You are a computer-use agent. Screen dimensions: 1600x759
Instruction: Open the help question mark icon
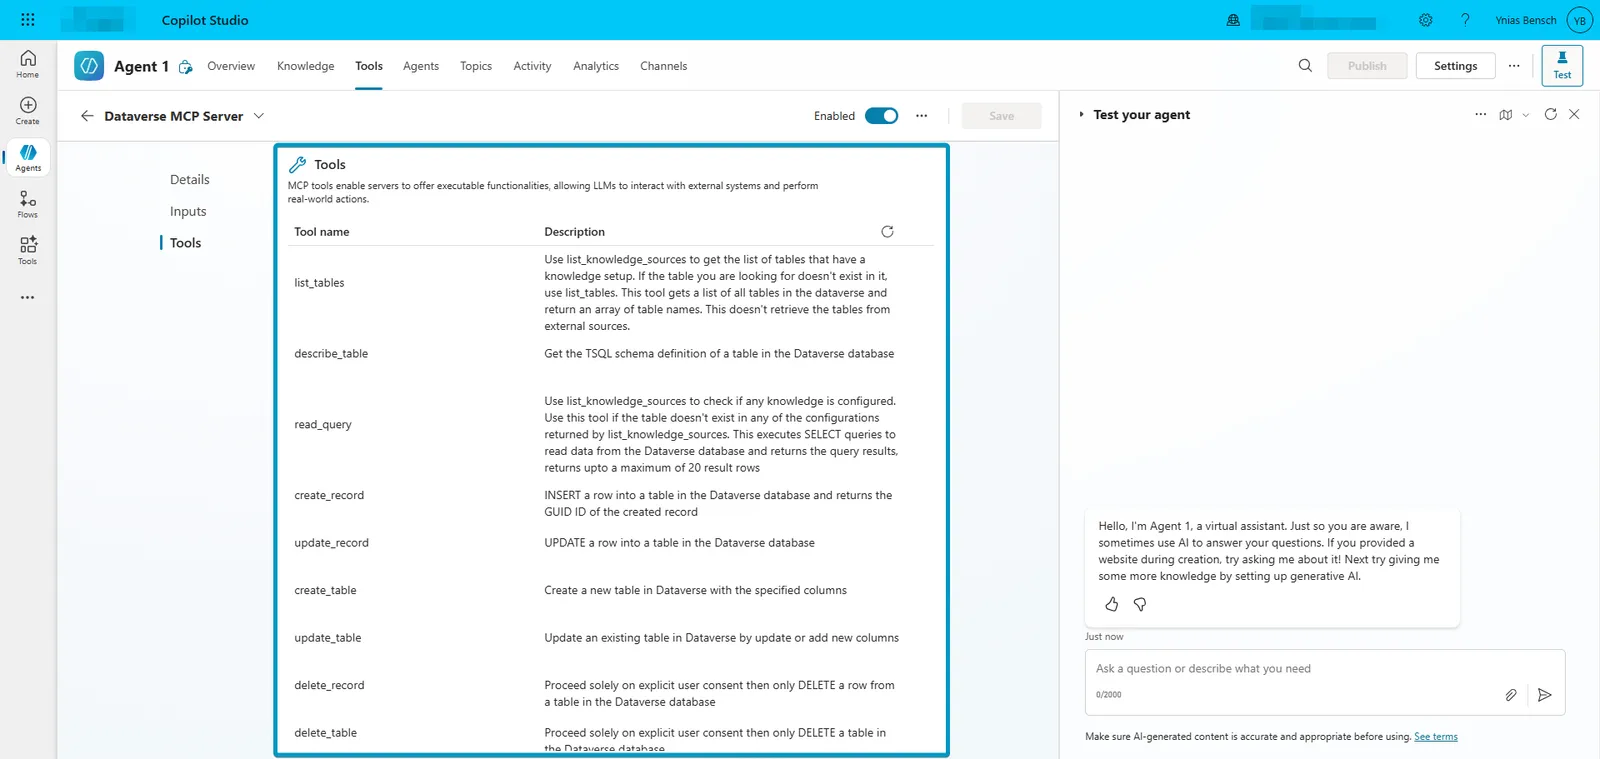click(1465, 20)
